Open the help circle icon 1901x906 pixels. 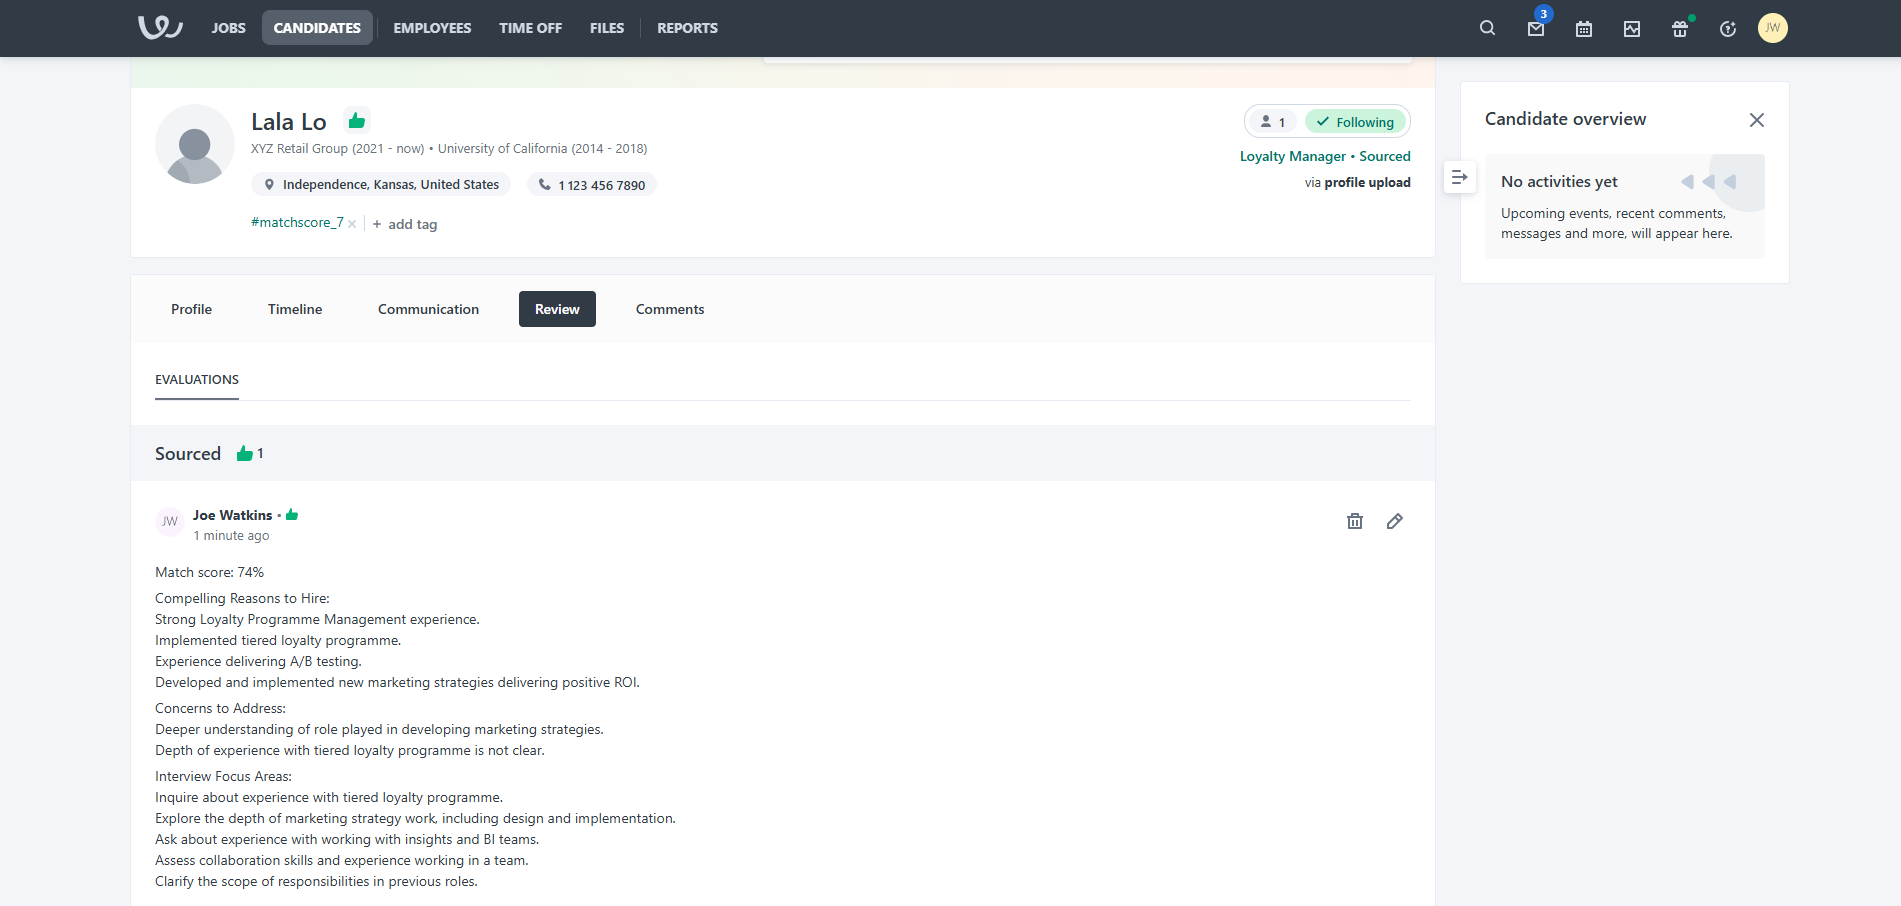coord(1728,29)
